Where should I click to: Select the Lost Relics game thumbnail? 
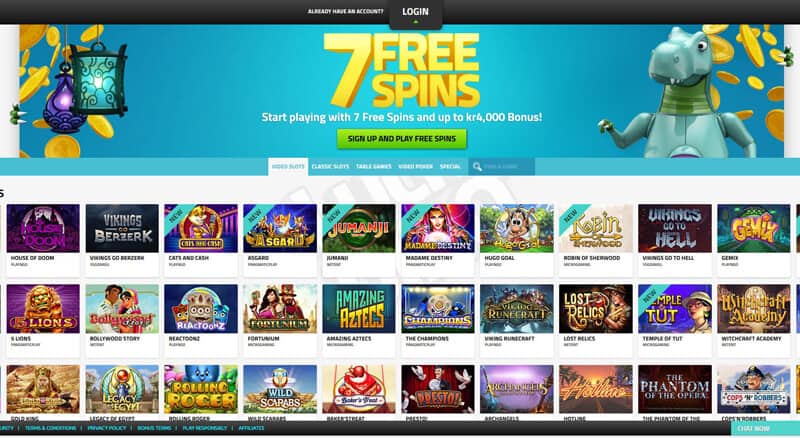(x=595, y=309)
